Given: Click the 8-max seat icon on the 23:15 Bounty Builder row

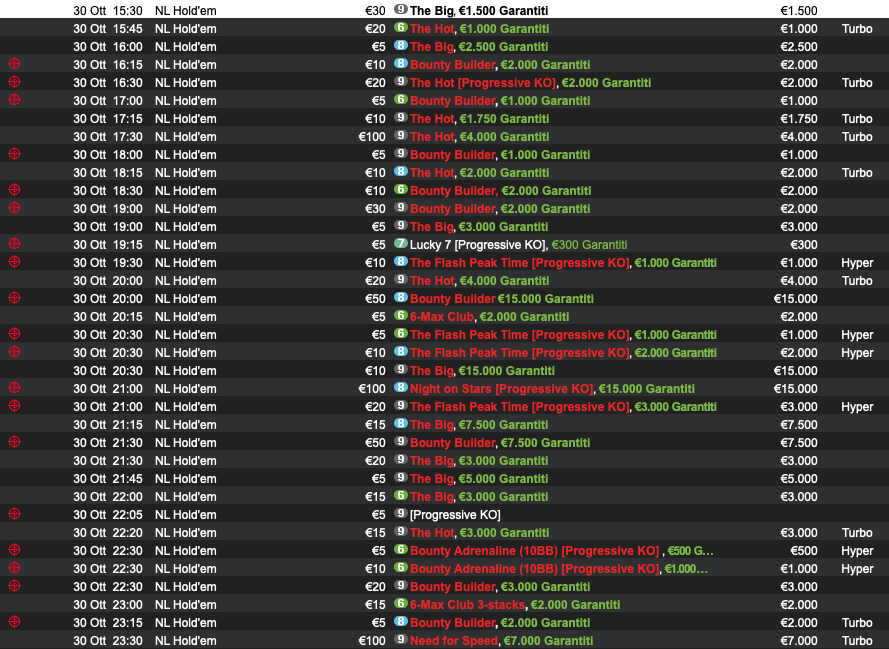Looking at the screenshot, I should click(x=401, y=622).
